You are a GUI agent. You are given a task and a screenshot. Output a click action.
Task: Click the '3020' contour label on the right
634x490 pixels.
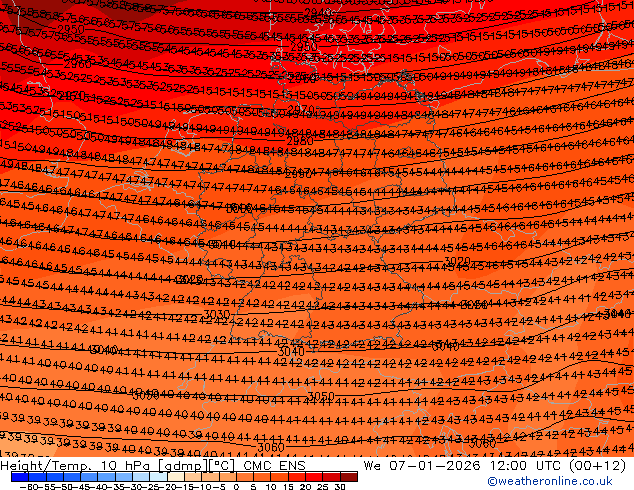[457, 261]
